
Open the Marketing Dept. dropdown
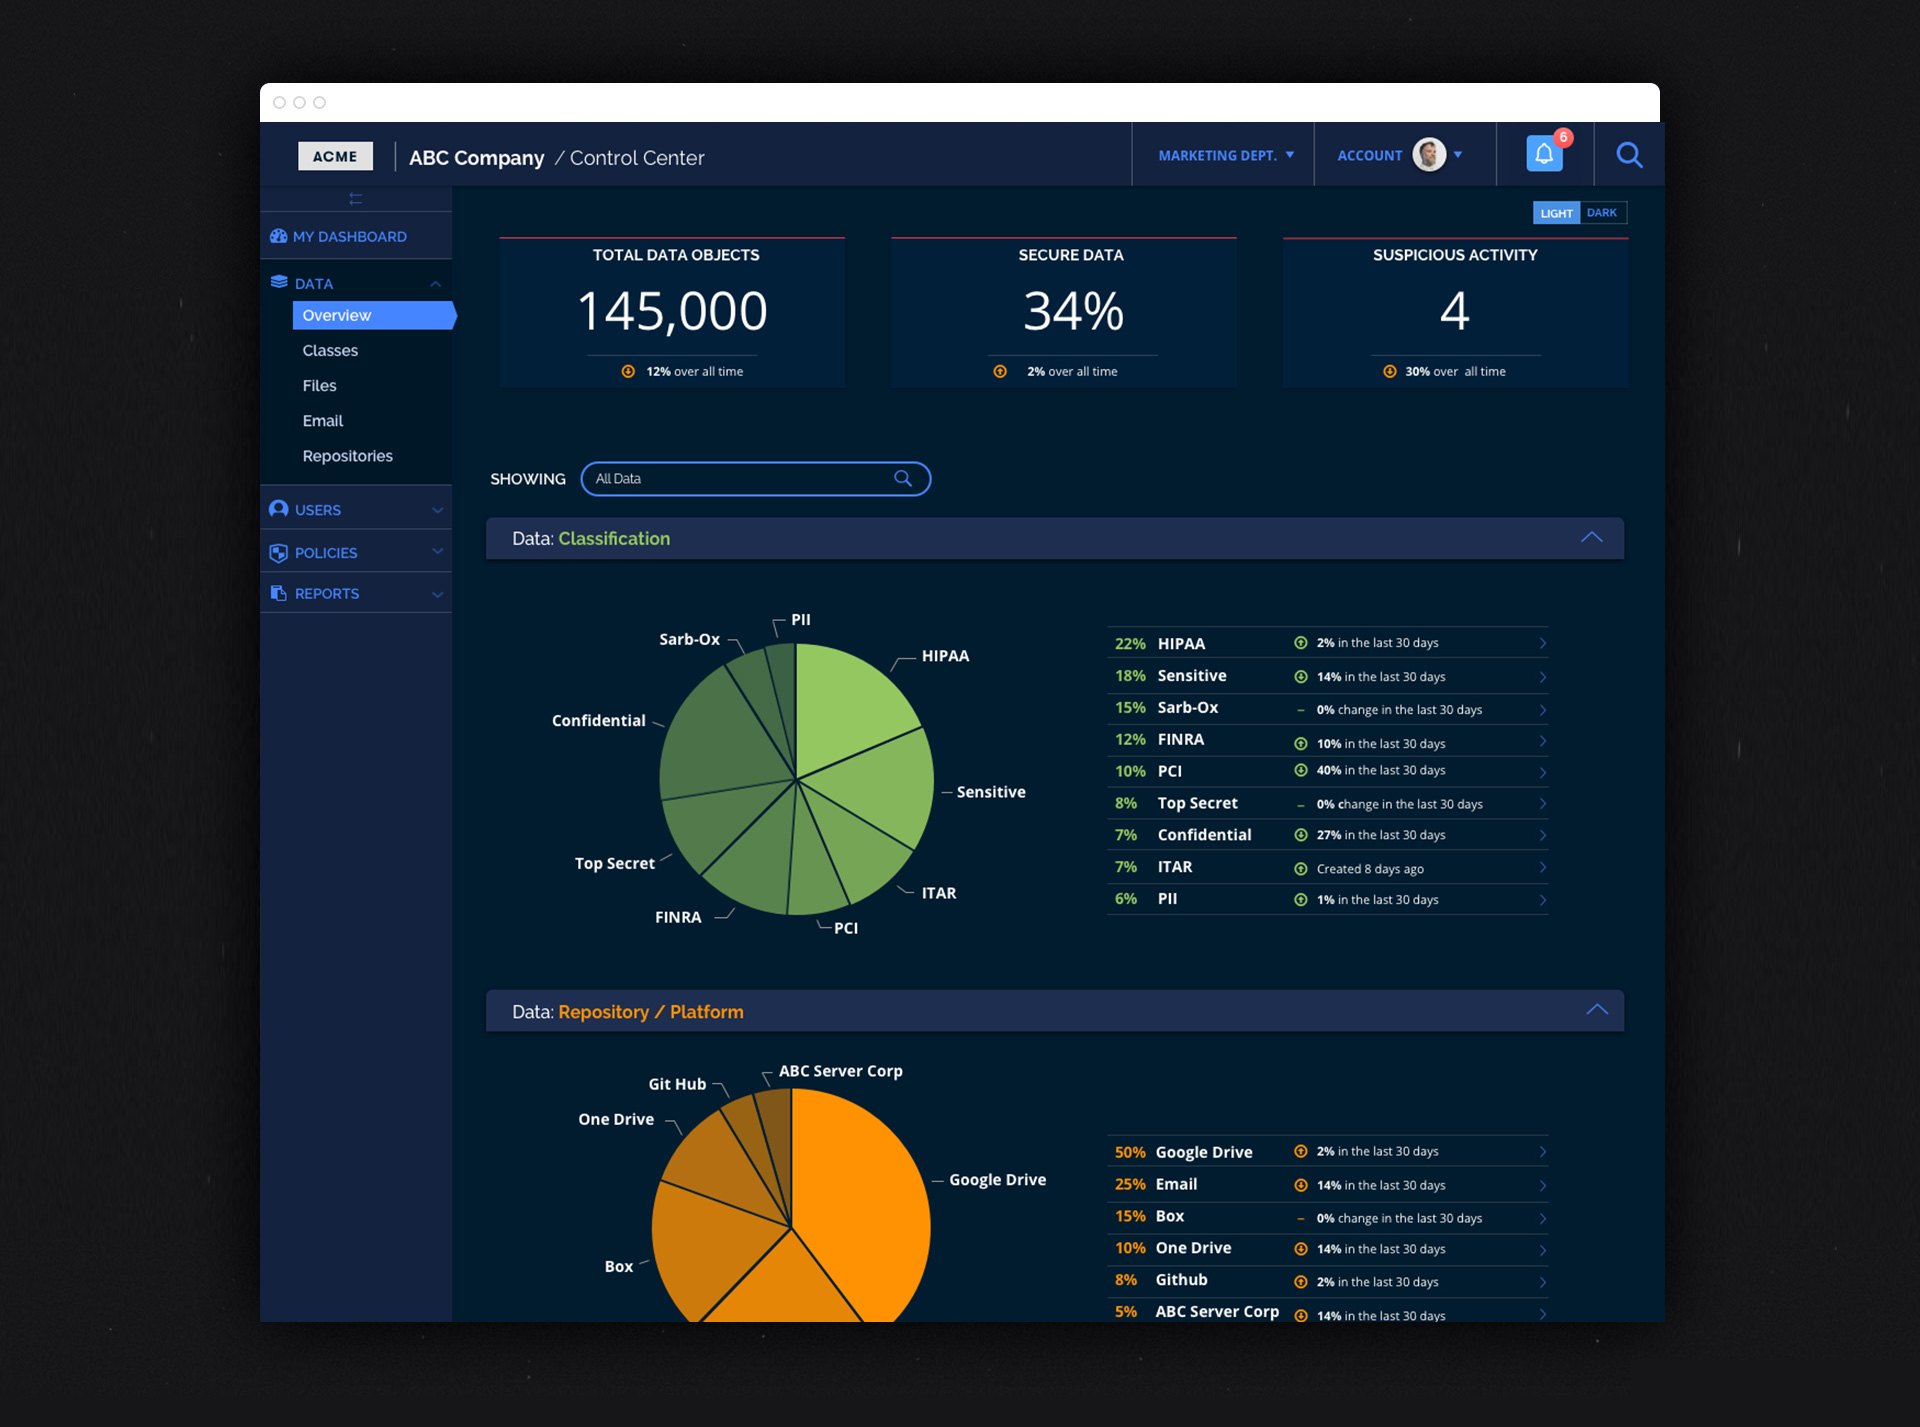(x=1226, y=155)
